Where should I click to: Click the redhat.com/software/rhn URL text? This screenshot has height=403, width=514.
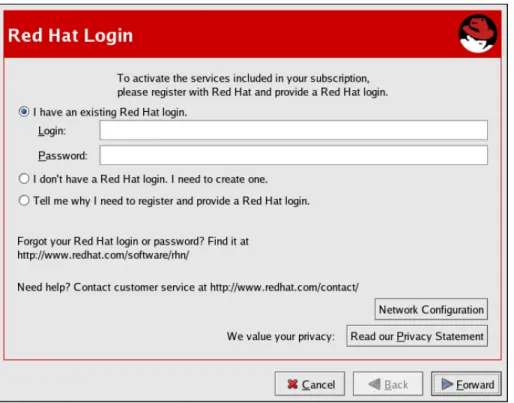[x=103, y=255]
